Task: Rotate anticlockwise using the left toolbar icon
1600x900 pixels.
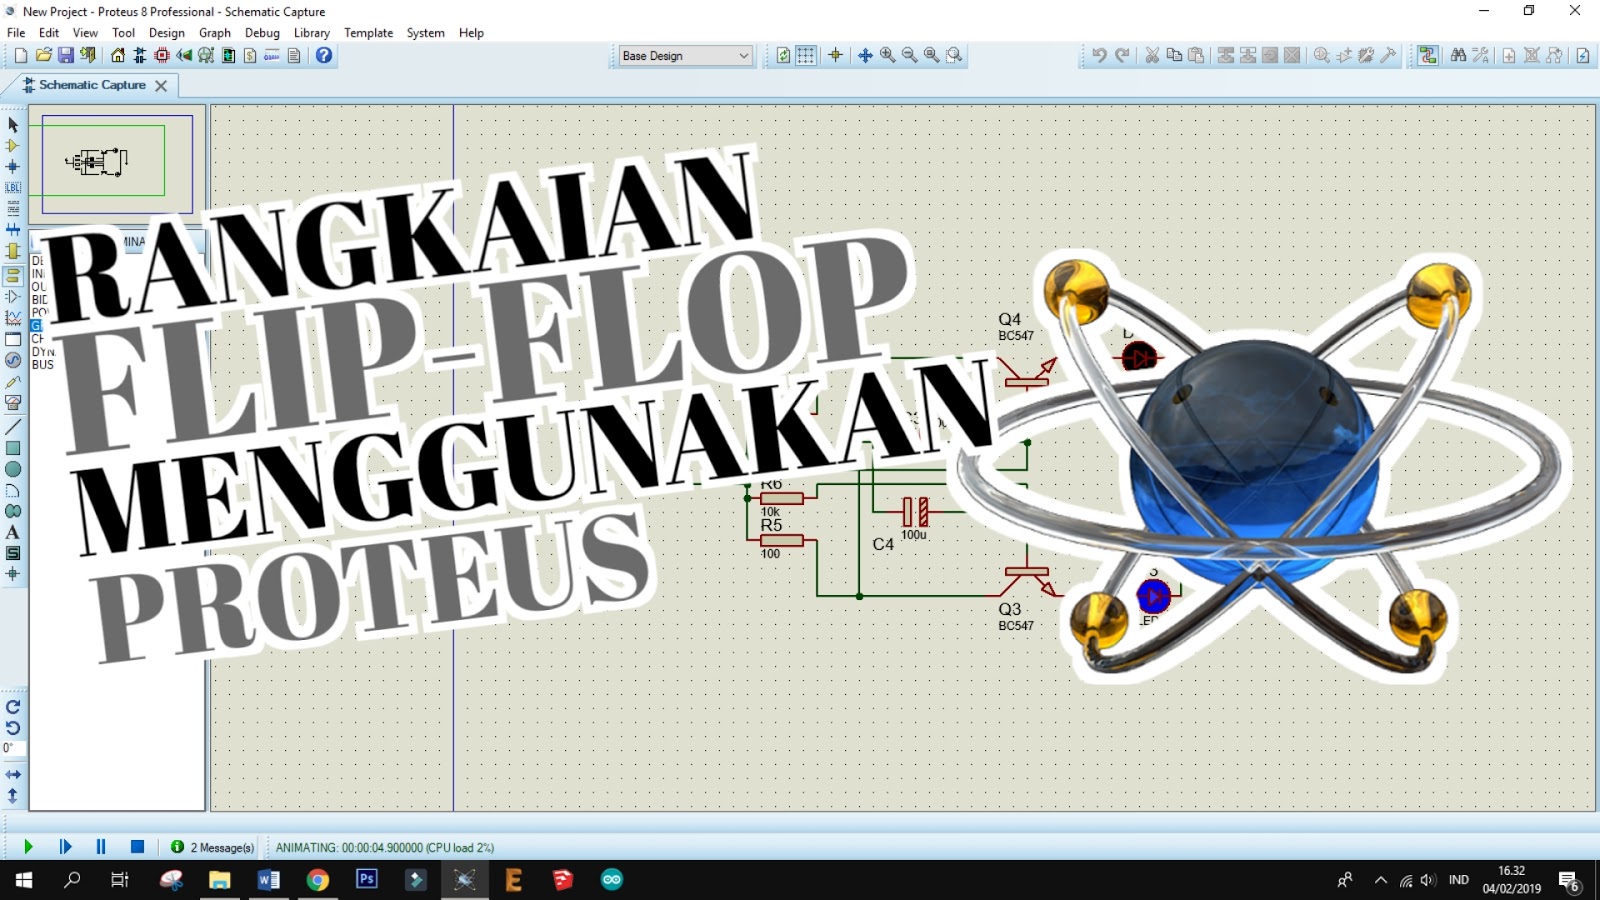Action: pos(13,728)
